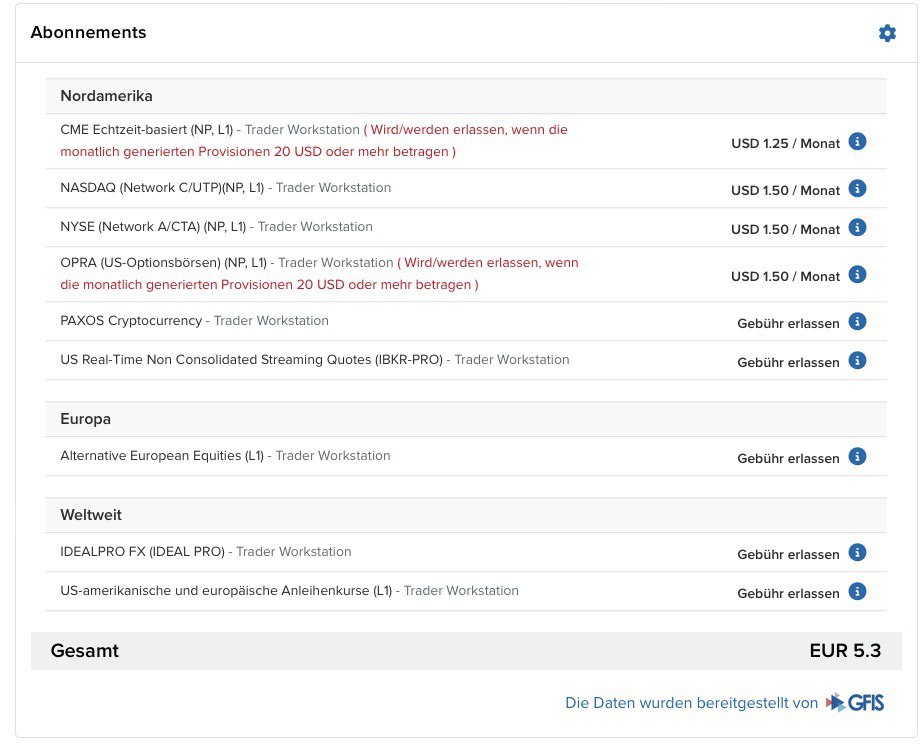
Task: Click the GFIS logo
Action: pyautogui.click(x=855, y=703)
